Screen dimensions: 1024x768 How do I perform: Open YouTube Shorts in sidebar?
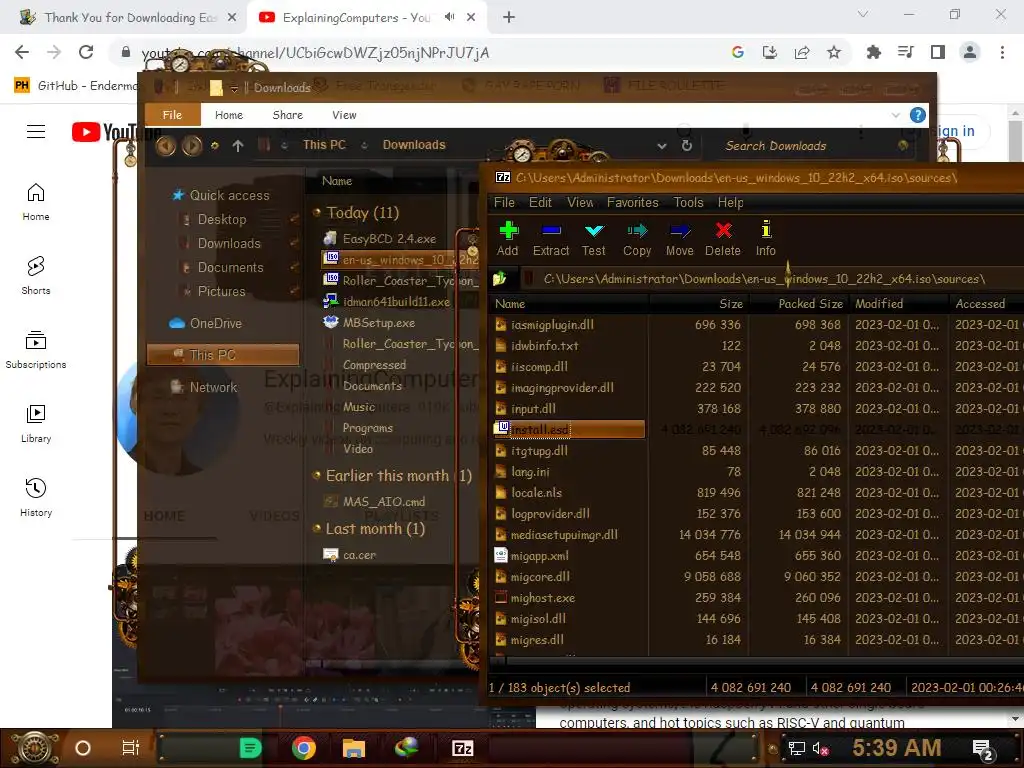(36, 275)
